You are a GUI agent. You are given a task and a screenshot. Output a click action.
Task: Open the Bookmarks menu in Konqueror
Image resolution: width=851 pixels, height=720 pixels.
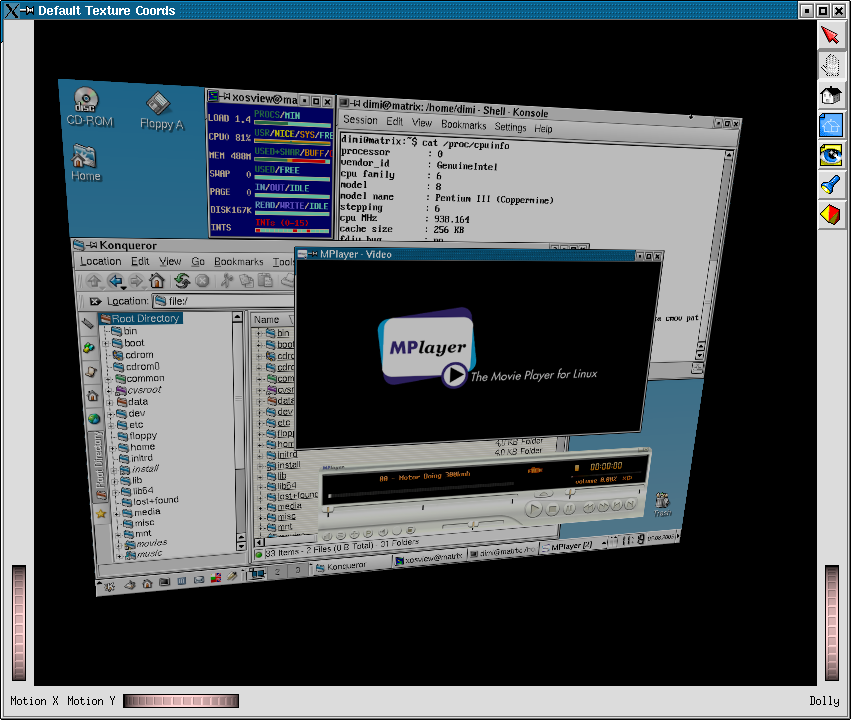pyautogui.click(x=238, y=262)
